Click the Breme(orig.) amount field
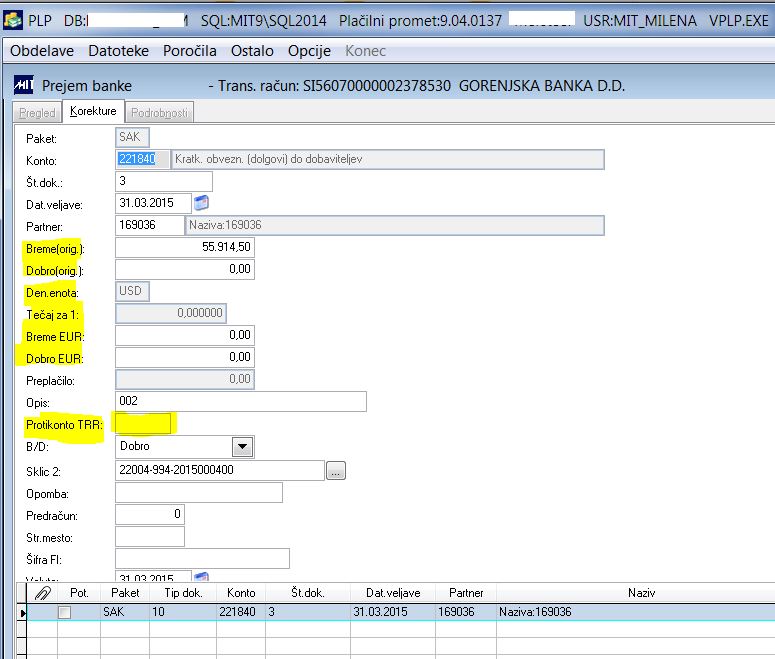The width and height of the screenshot is (775, 659). tap(185, 247)
